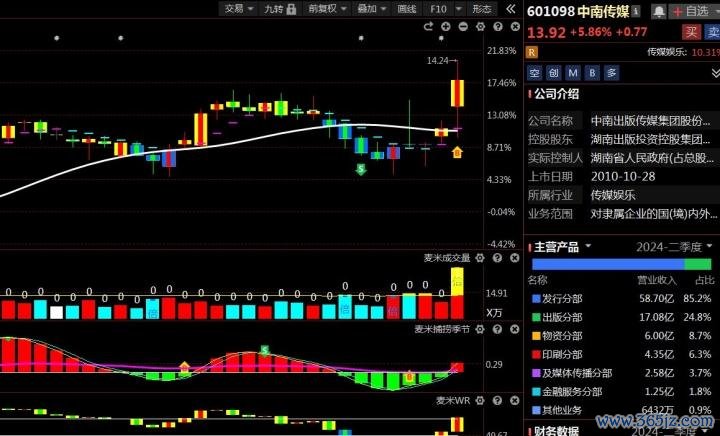Open the 叠加 overlay dropdown
The image size is (720, 436).
[x=371, y=9]
